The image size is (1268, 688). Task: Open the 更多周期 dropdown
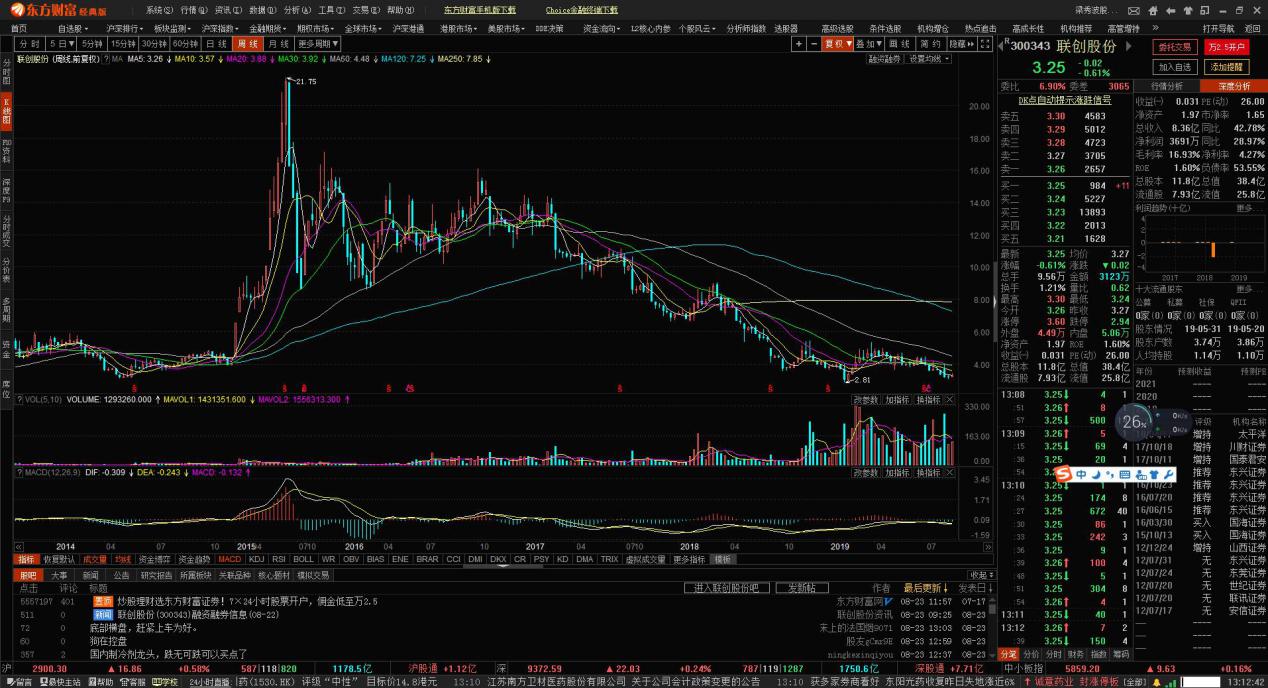(319, 44)
